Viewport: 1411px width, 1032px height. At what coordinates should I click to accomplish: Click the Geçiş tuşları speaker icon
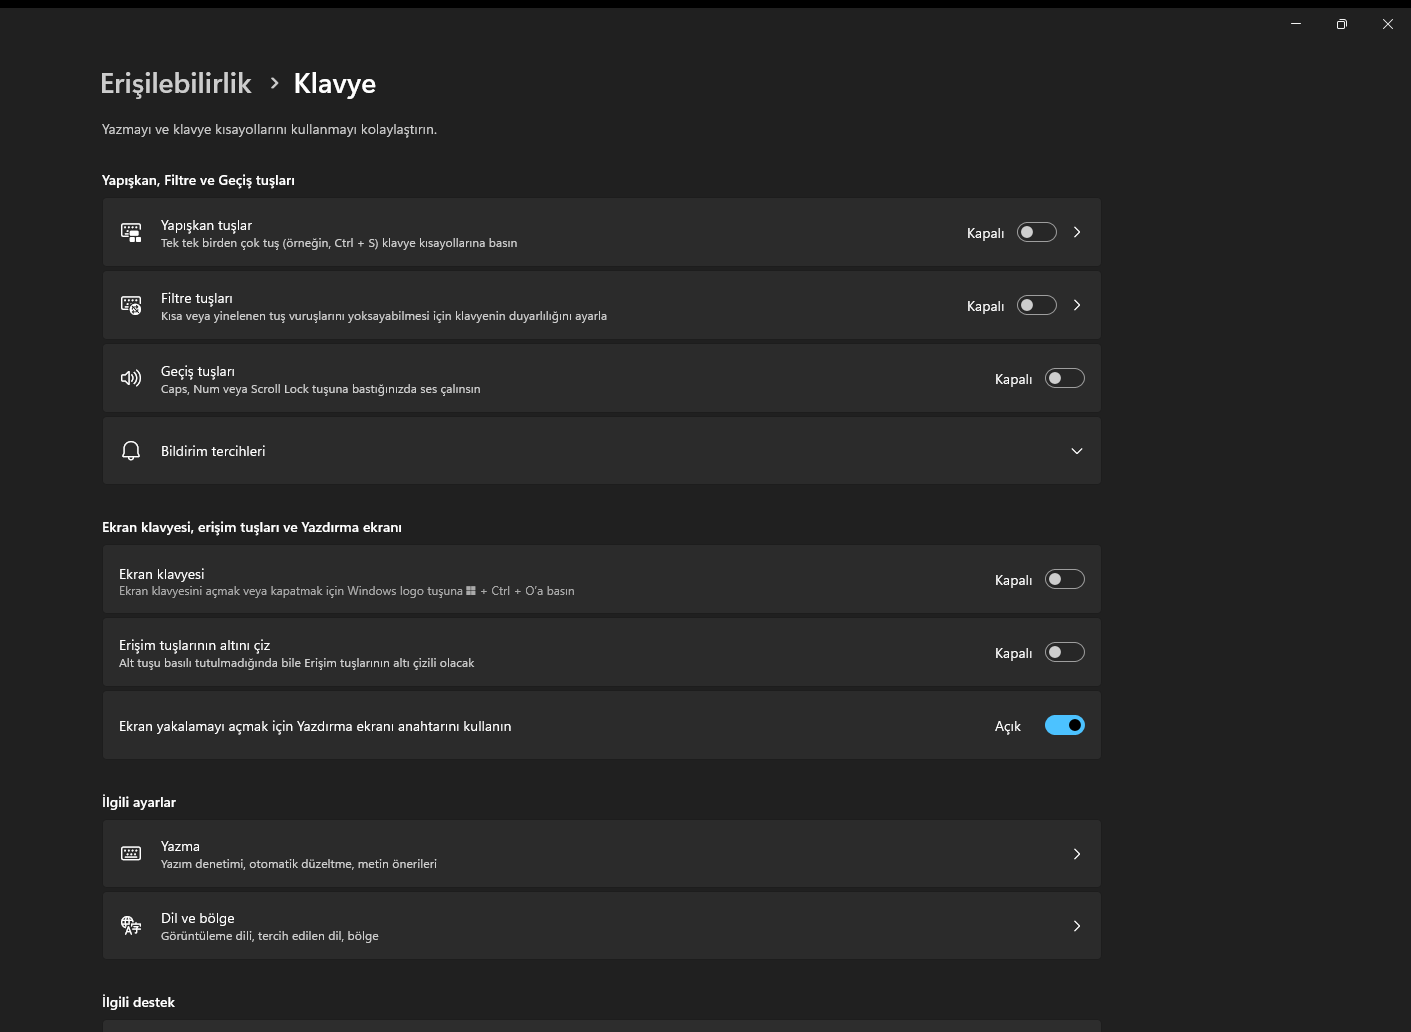click(131, 378)
